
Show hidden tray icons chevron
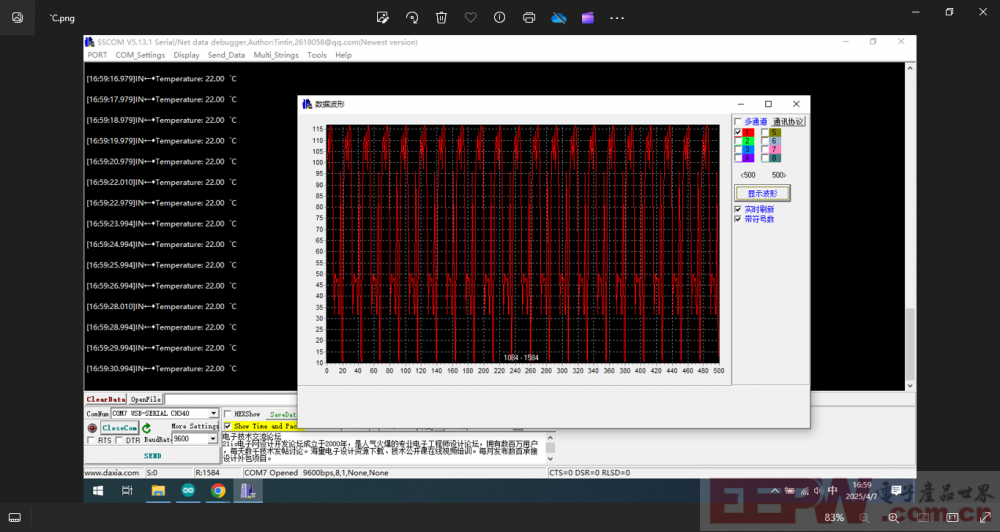[775, 491]
